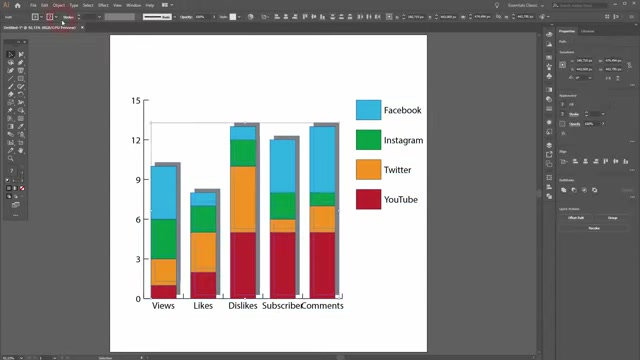640x360 pixels.
Task: Expand the Opacity flyout in Properties
Action: [x=603, y=124]
